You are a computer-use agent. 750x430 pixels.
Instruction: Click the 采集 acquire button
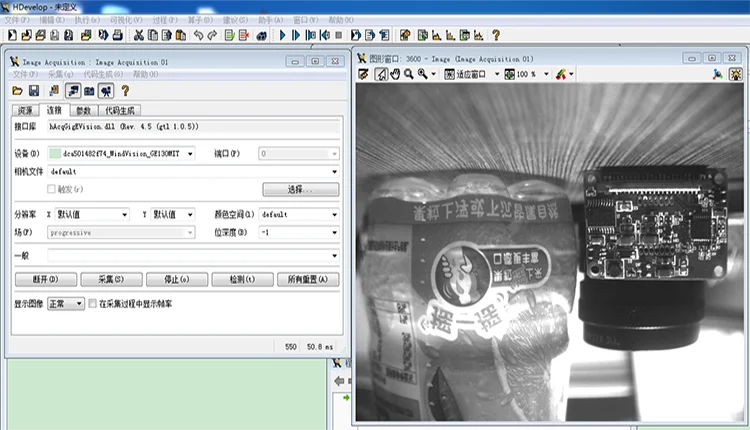[x=111, y=279]
